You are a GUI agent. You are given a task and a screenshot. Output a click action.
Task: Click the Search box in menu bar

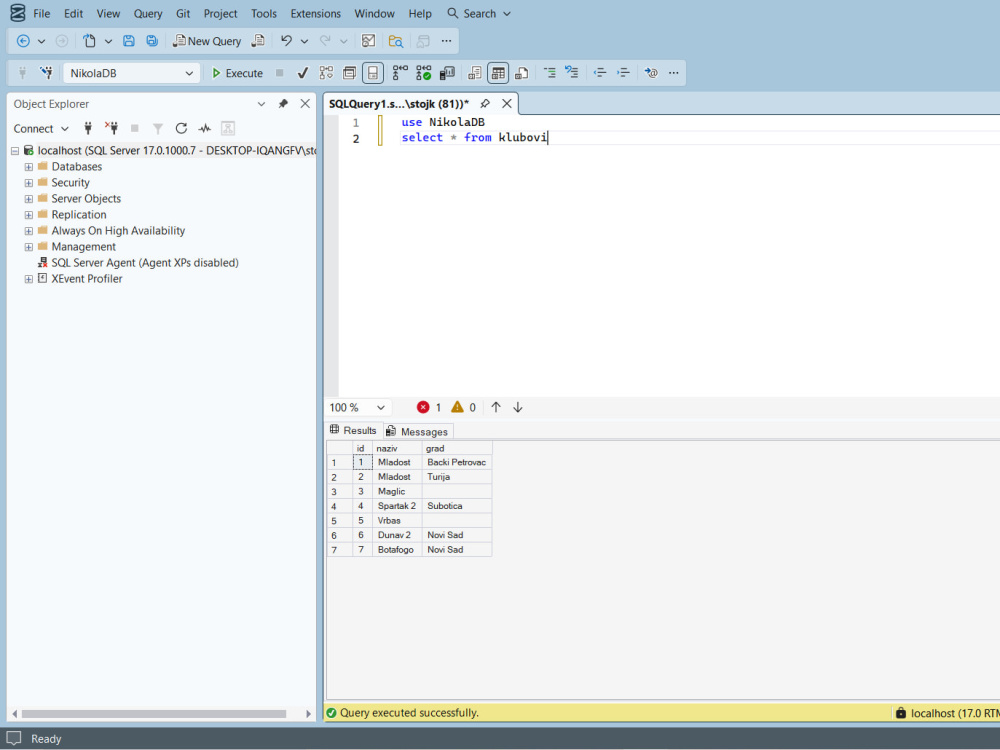(x=479, y=13)
